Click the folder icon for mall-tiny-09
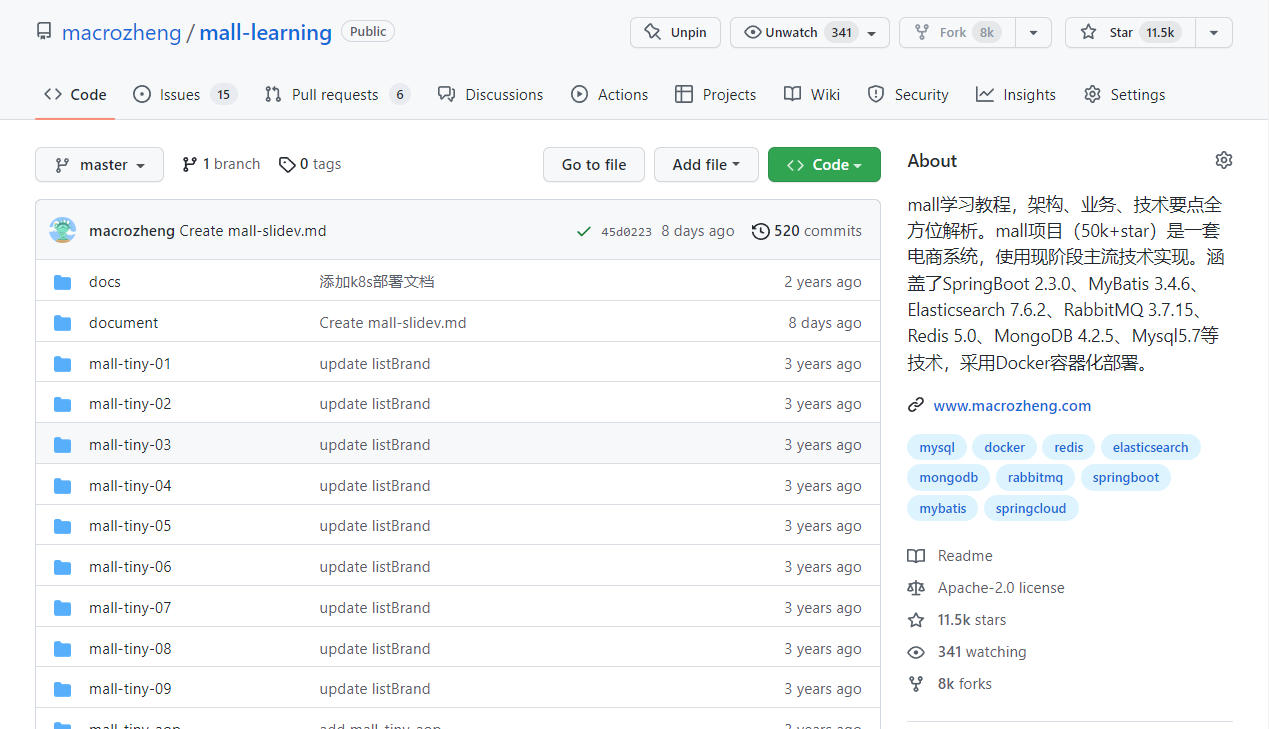Screen dimensions: 1269x729 tap(63, 689)
